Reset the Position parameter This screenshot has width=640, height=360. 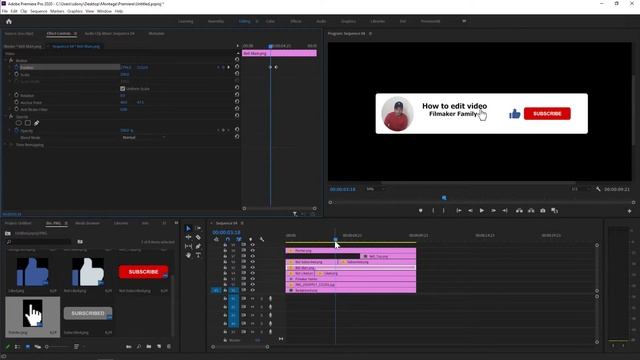tap(237, 67)
